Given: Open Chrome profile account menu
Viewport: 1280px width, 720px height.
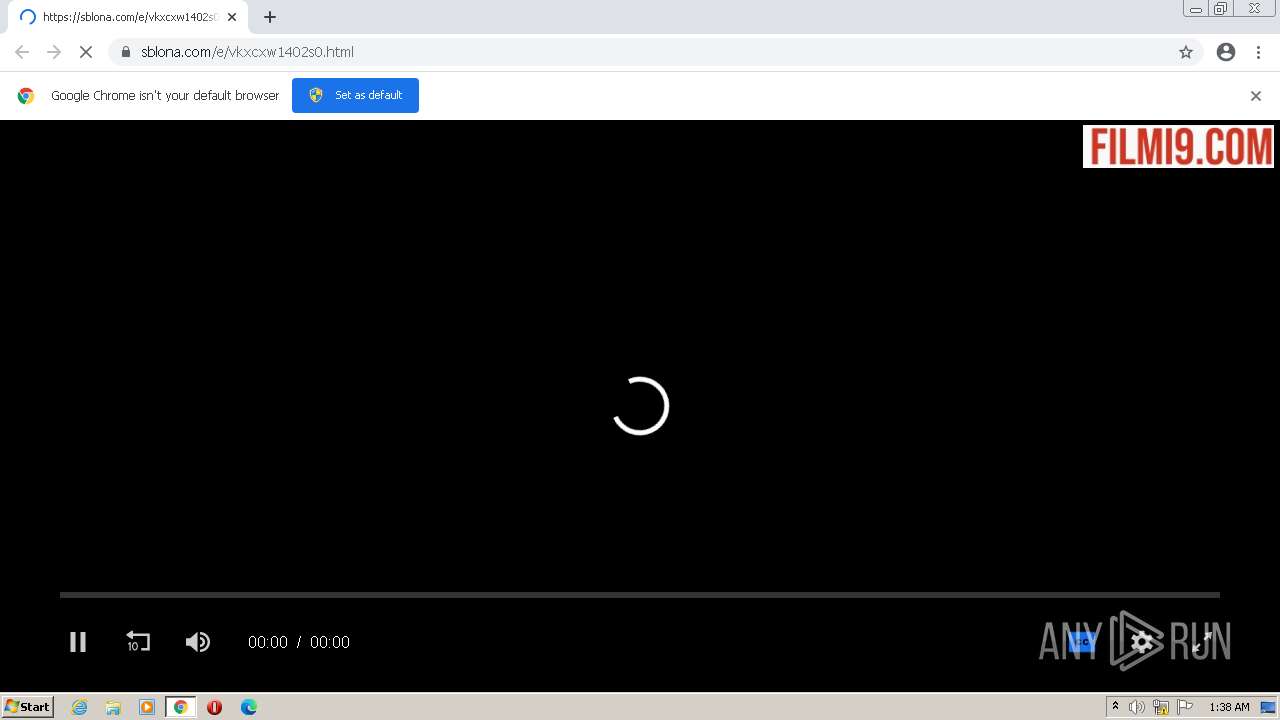Looking at the screenshot, I should click(x=1226, y=52).
